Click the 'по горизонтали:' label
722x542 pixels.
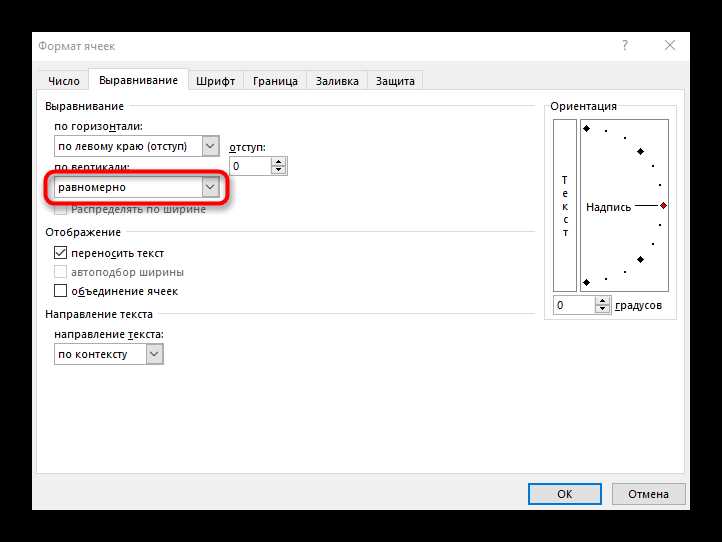(99, 126)
